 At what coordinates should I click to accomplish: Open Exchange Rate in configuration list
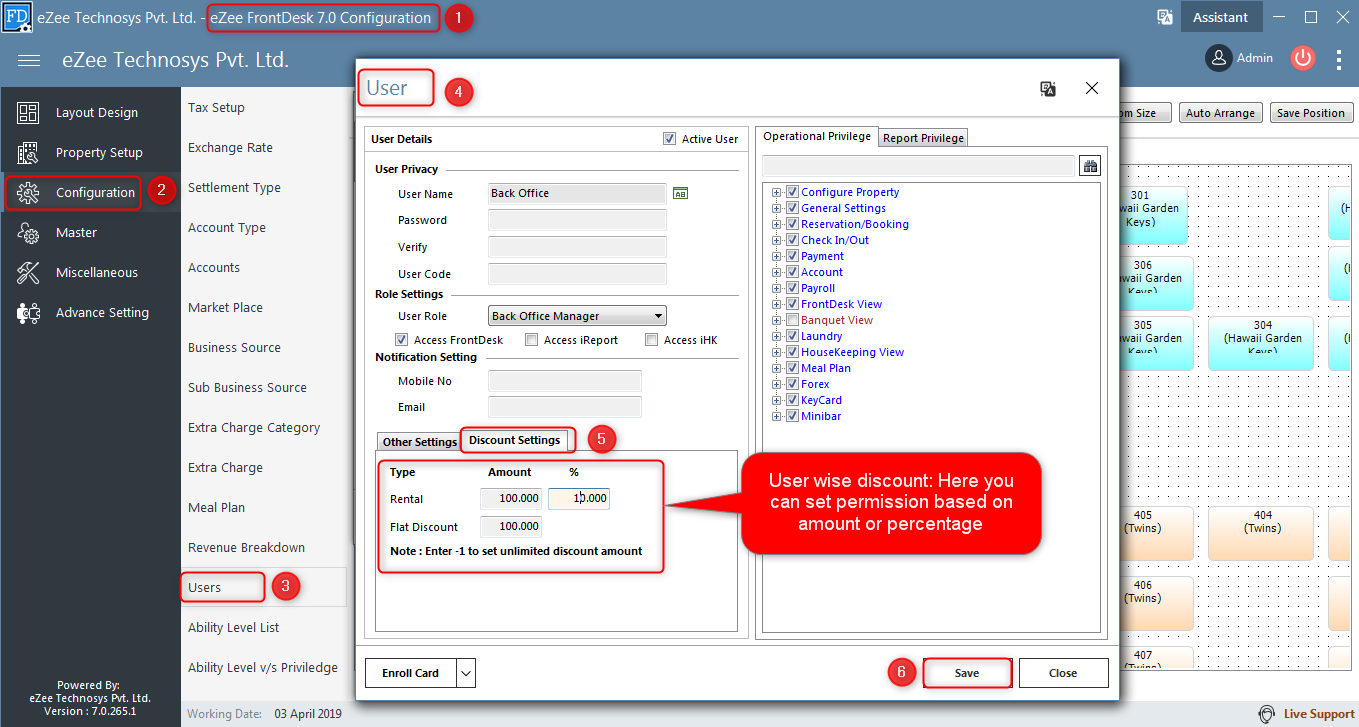230,147
